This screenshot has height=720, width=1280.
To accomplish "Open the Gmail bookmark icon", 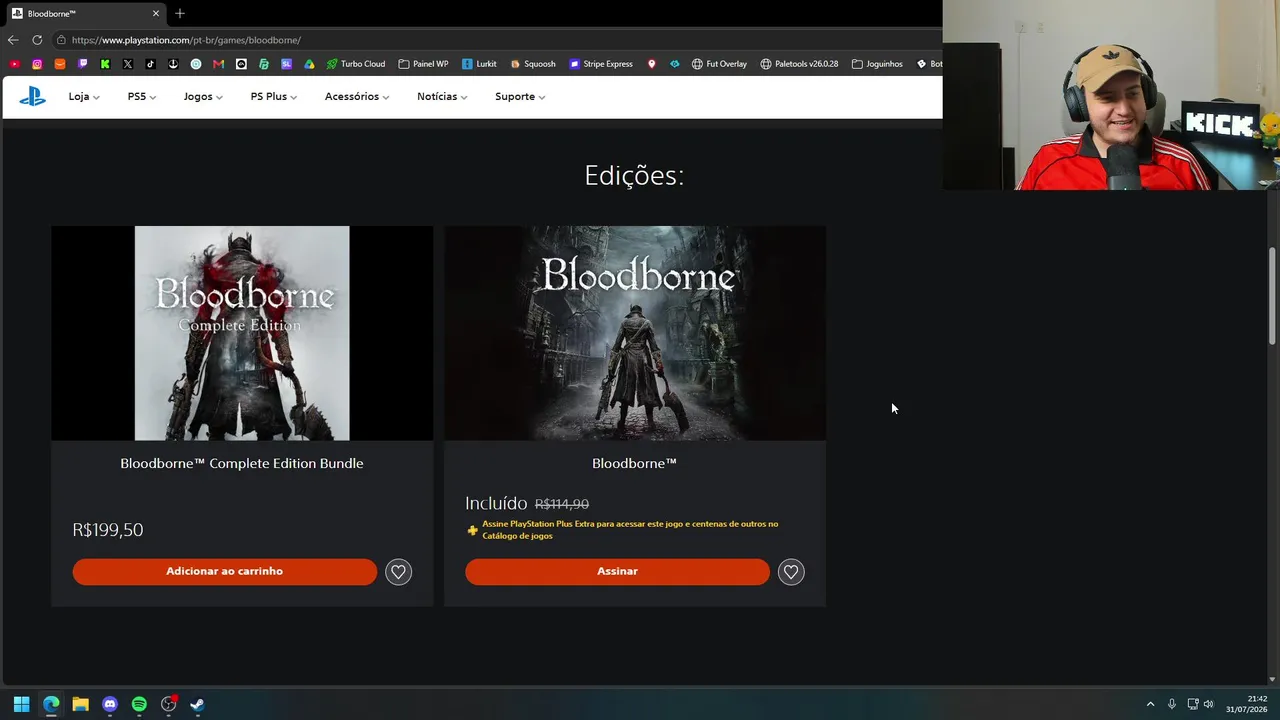I will 218,64.
